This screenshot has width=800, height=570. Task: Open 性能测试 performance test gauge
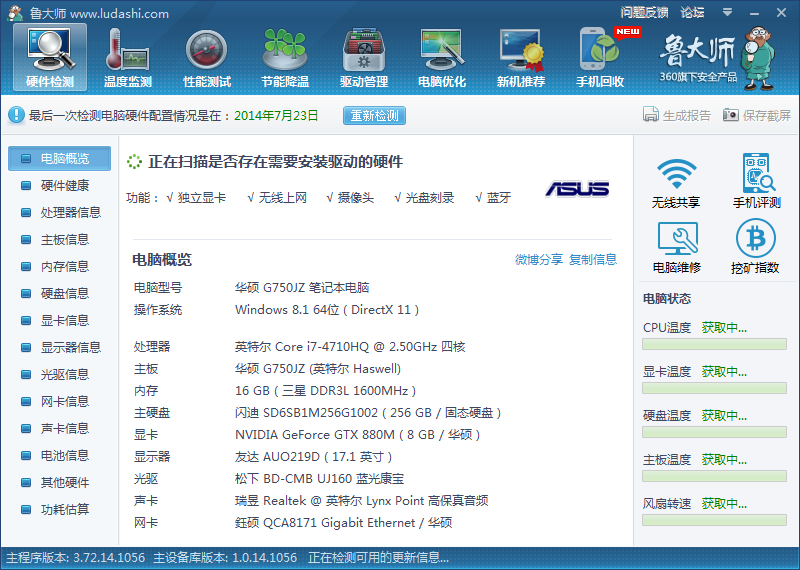(207, 57)
